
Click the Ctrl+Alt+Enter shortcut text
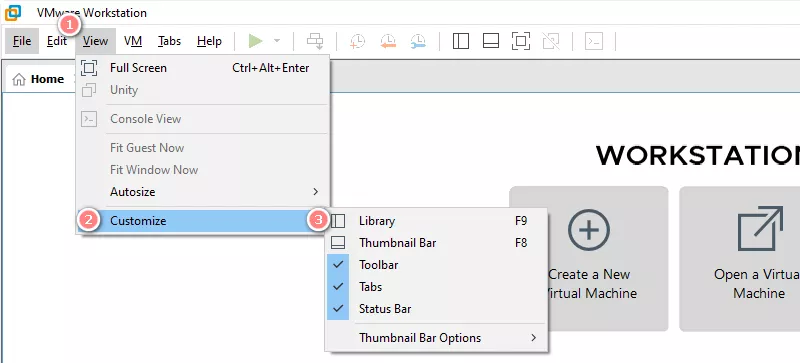pos(270,68)
